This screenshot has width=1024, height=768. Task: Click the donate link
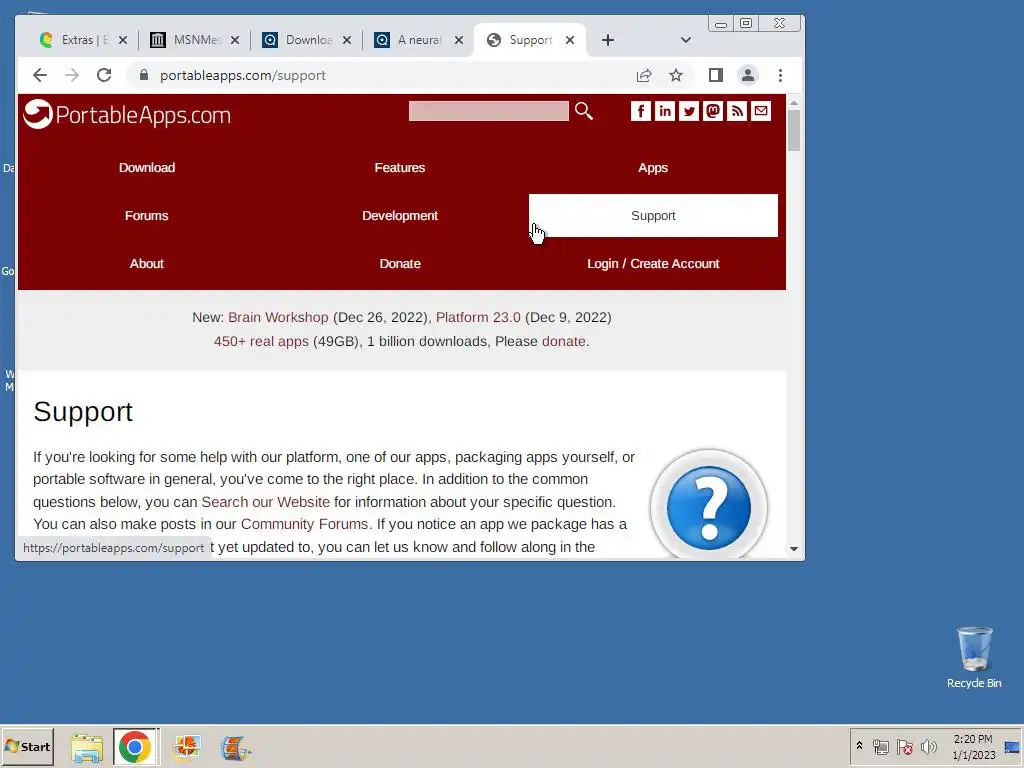(564, 342)
